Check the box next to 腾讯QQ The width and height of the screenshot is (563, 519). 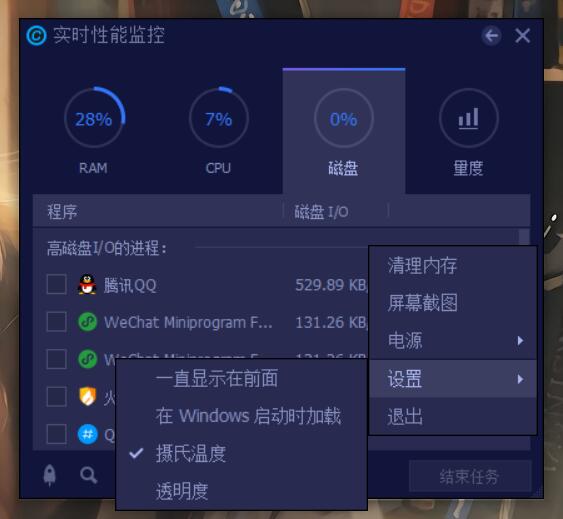click(56, 284)
